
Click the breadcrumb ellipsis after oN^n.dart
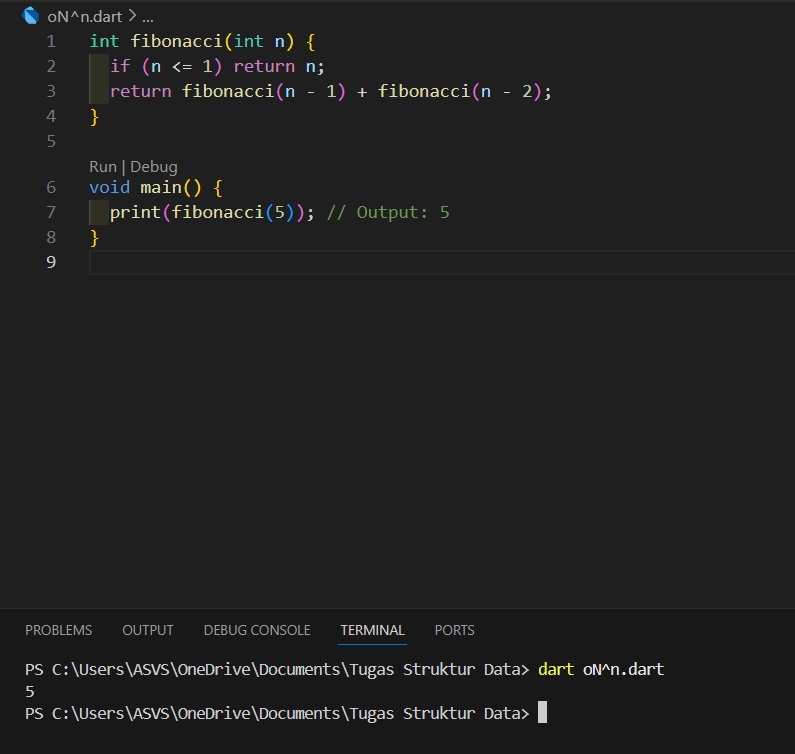point(148,17)
